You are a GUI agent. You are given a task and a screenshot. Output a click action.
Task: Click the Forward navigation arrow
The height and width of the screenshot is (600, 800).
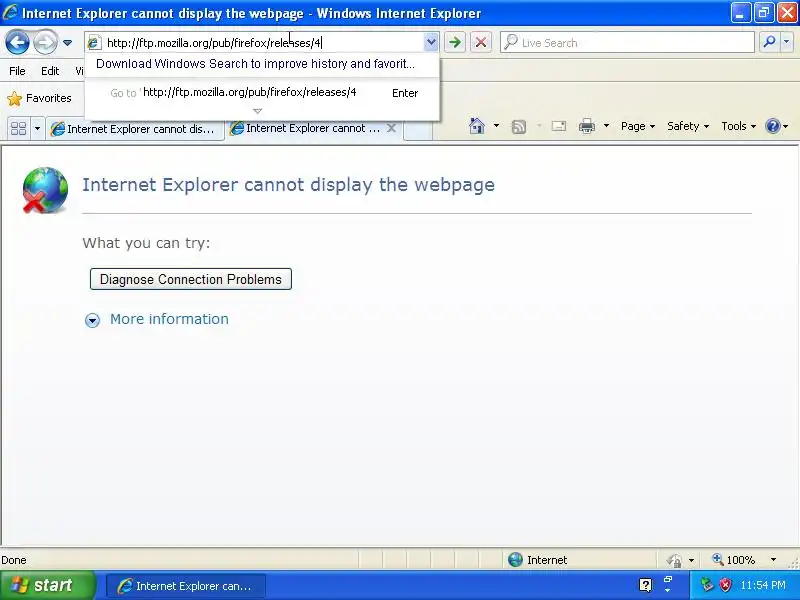coord(45,42)
